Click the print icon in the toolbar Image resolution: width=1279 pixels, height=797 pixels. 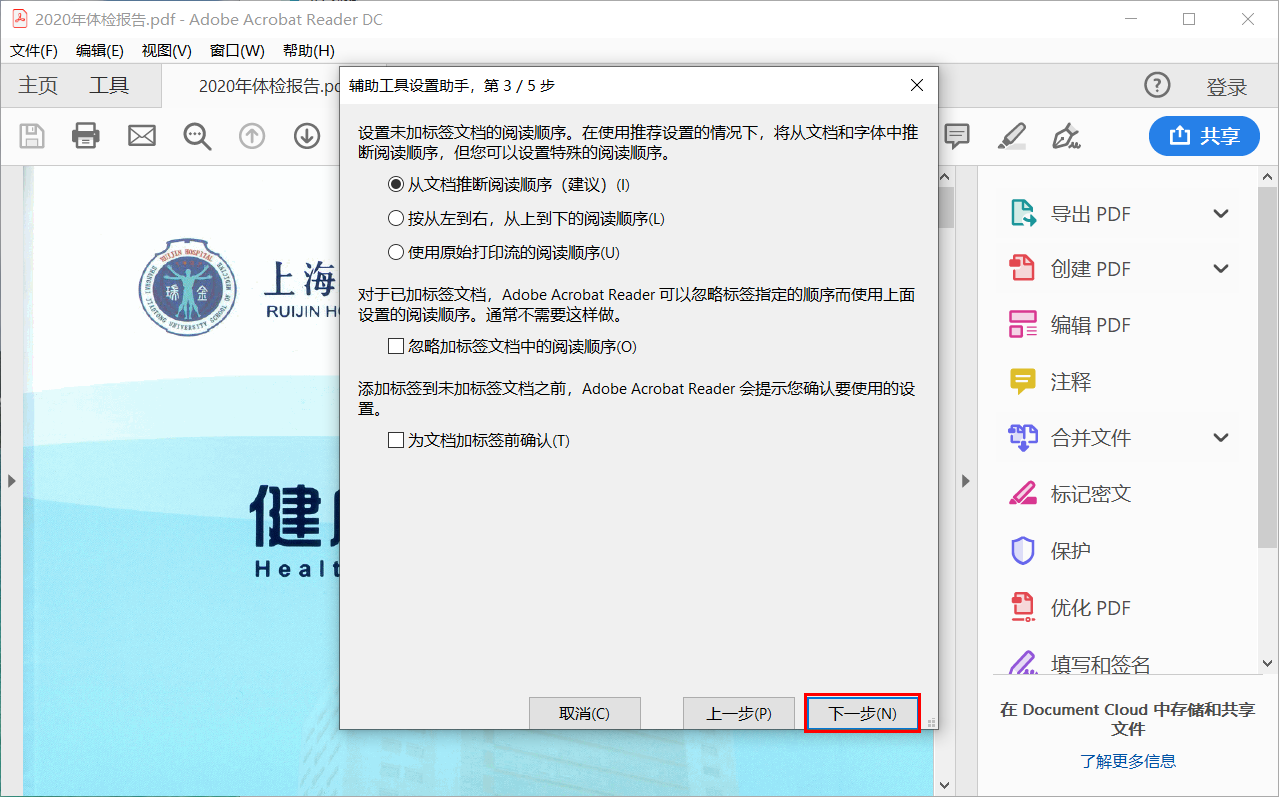coord(86,136)
